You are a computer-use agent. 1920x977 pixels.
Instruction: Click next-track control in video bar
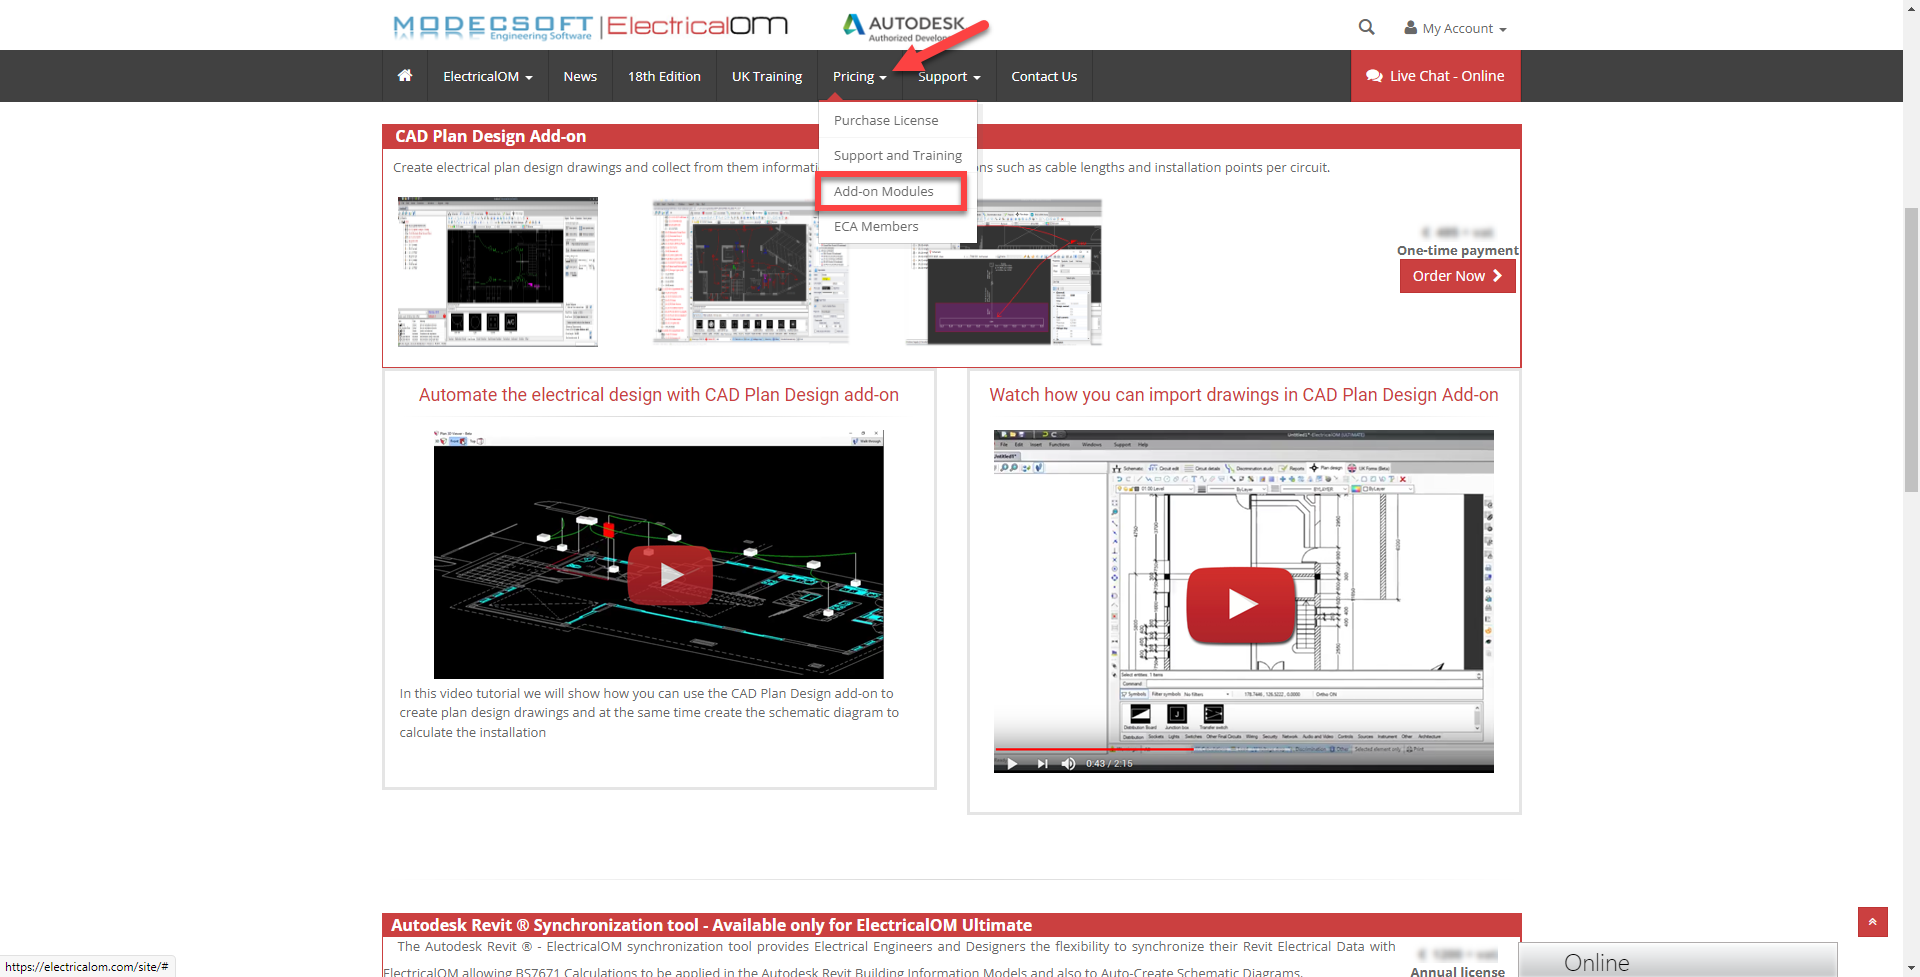tap(1042, 763)
